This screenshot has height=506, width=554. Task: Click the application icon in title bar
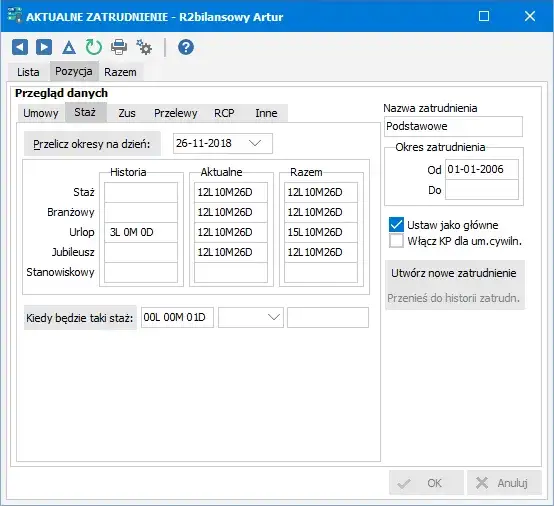point(15,16)
